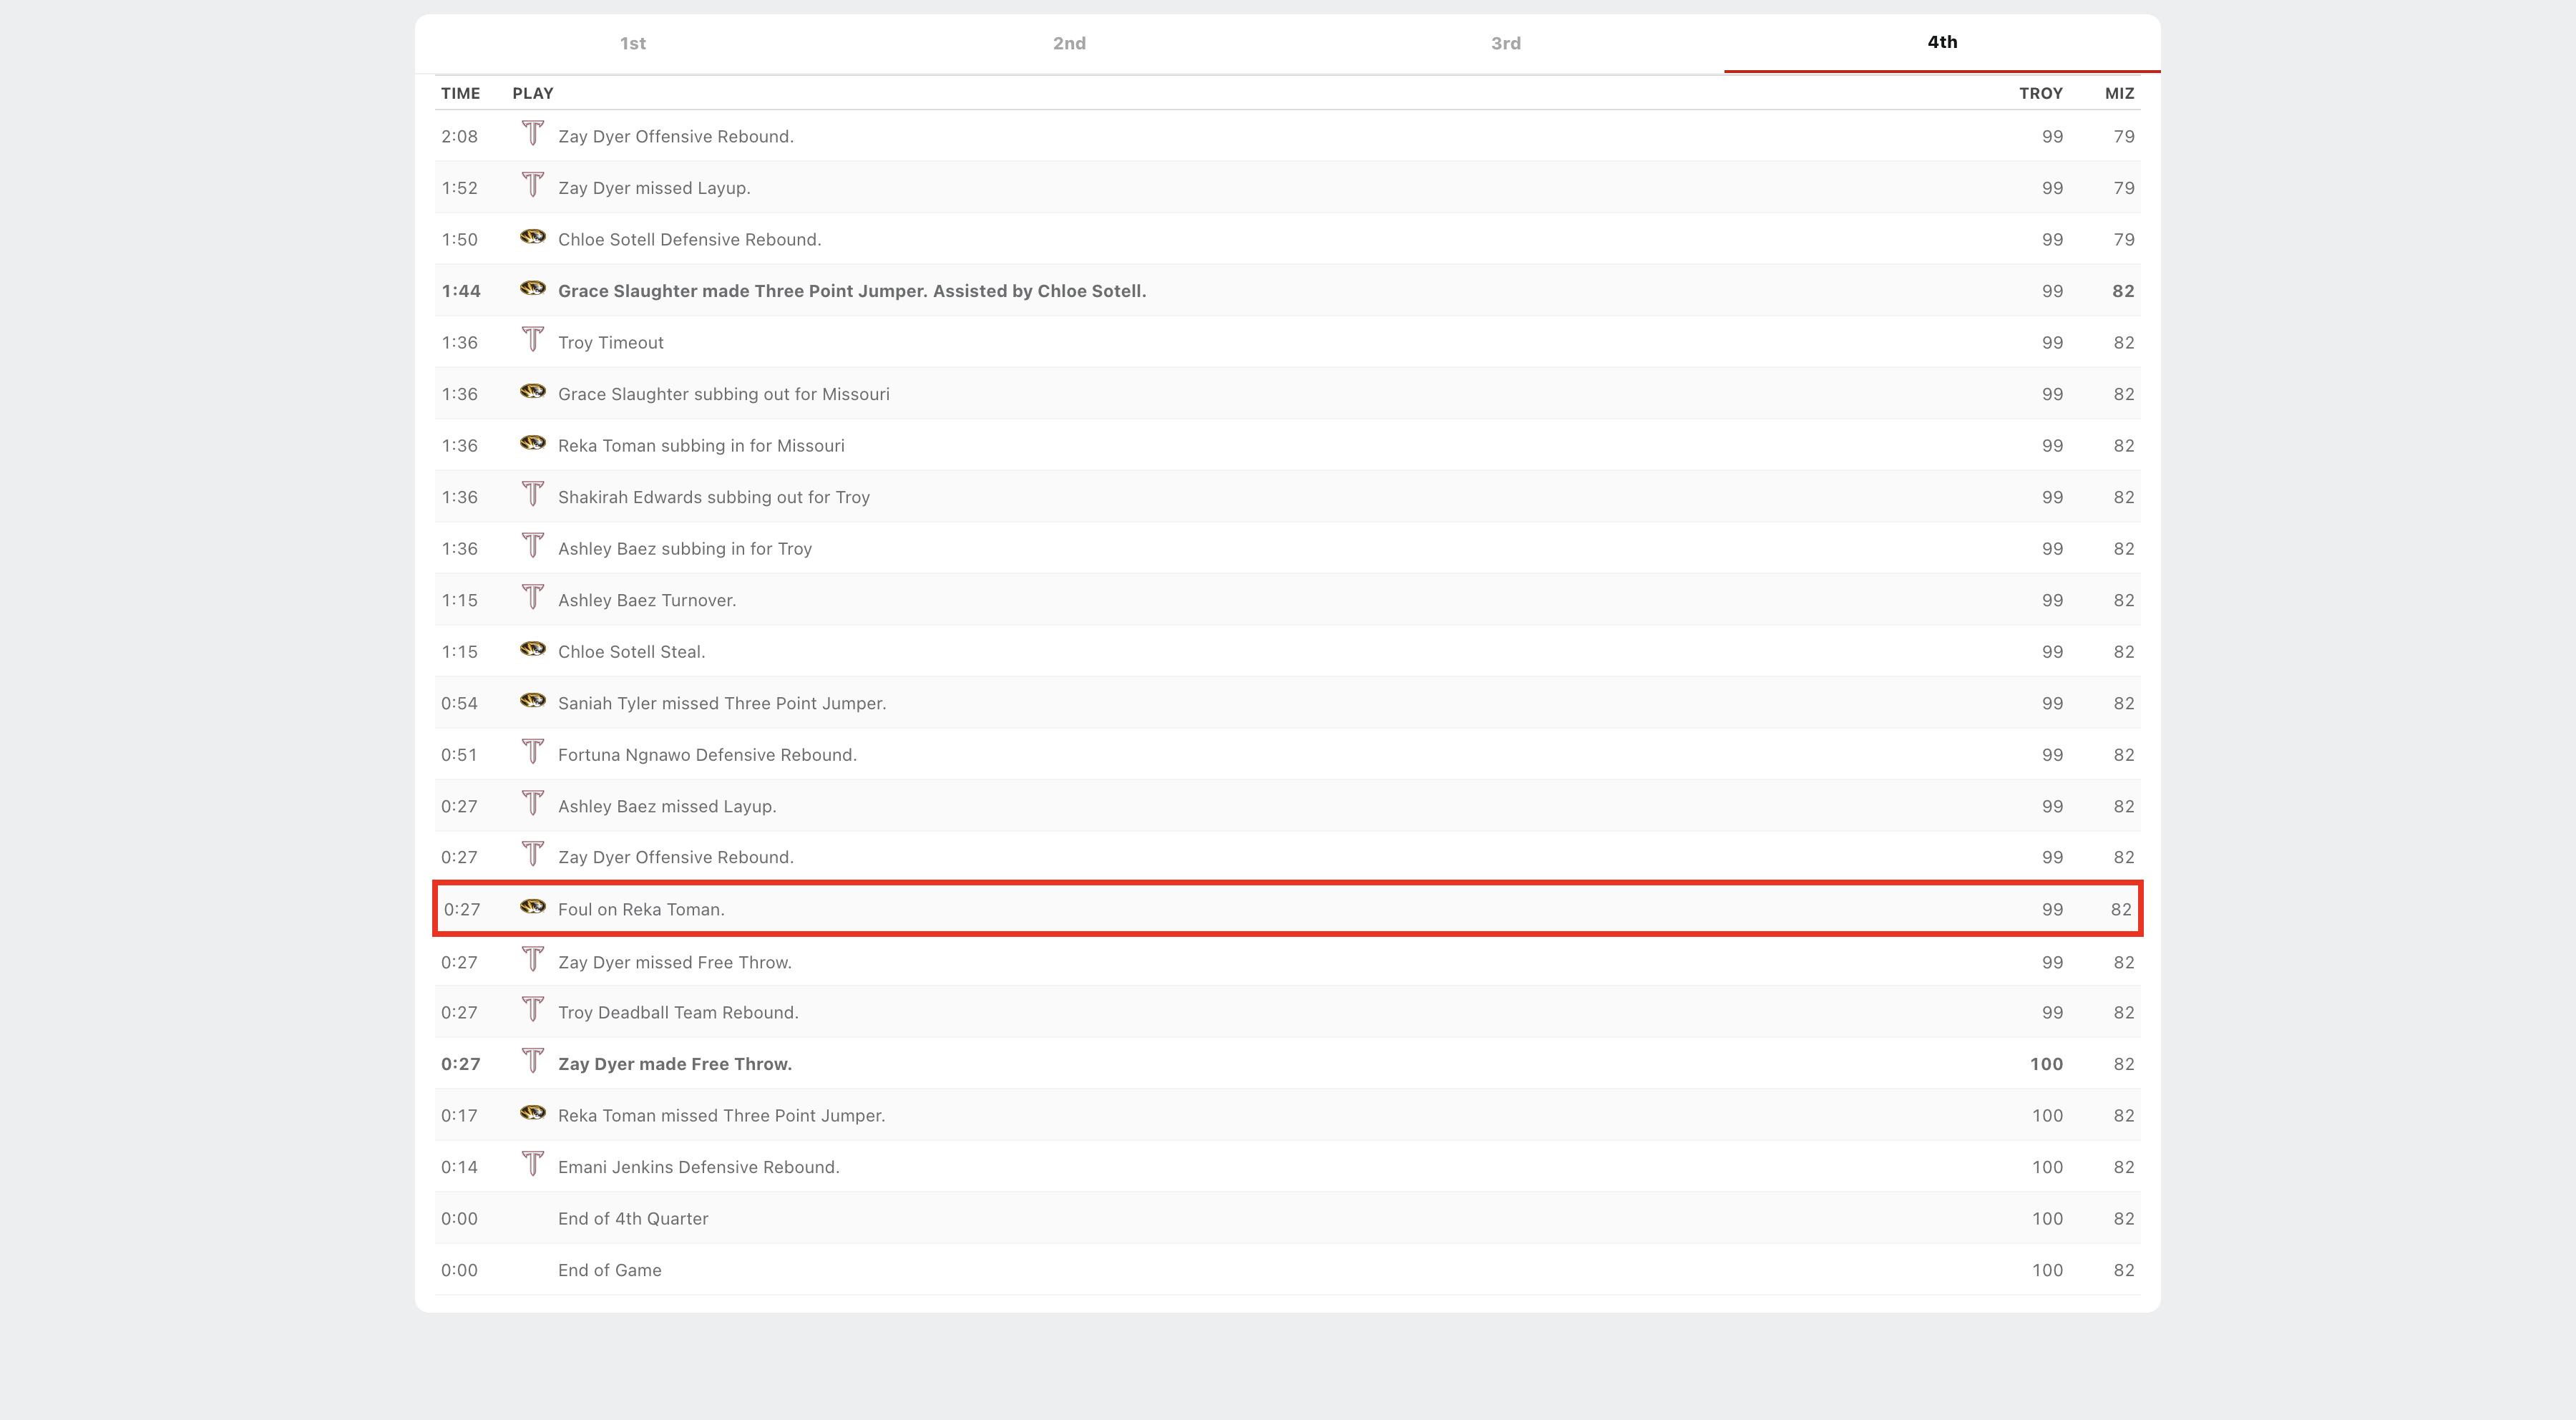Viewport: 2576px width, 1420px height.
Task: Click the active 4th quarter tab
Action: tap(1942, 42)
